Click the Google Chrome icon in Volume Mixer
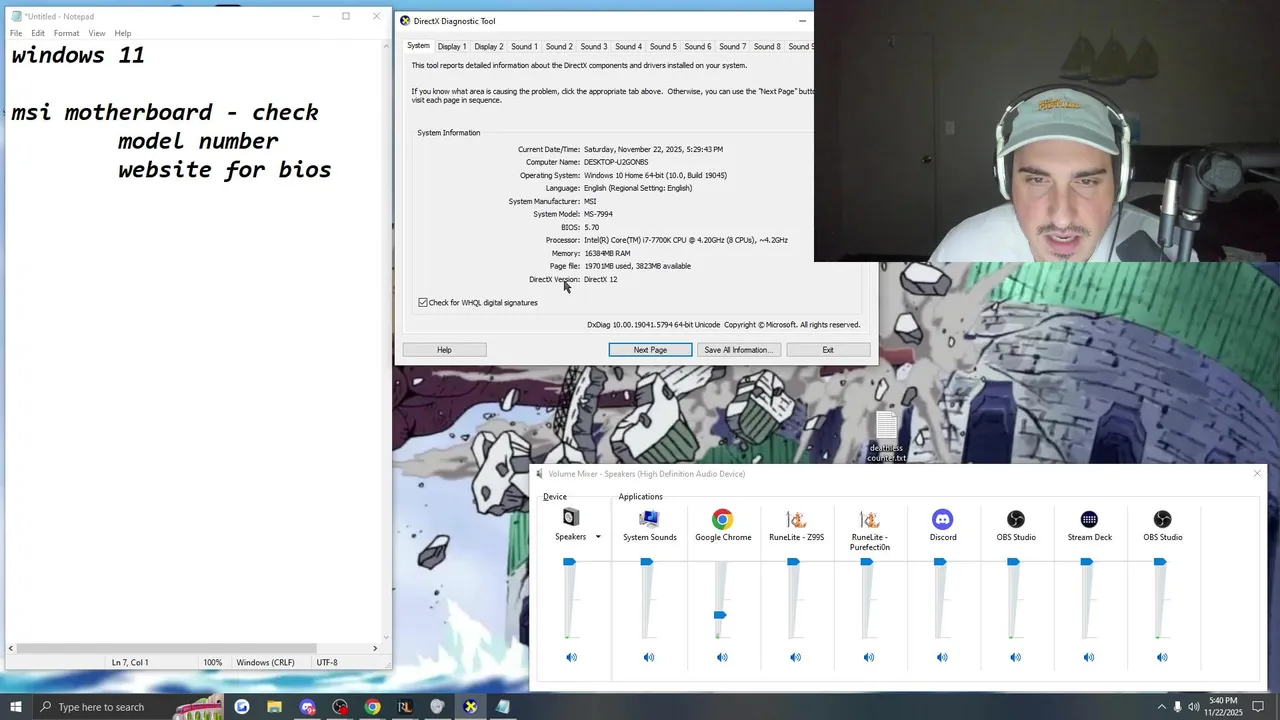 click(722, 519)
